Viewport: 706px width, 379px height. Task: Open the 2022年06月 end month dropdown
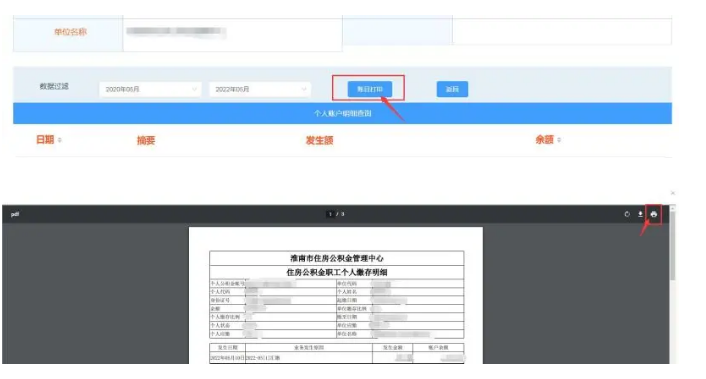click(x=260, y=89)
